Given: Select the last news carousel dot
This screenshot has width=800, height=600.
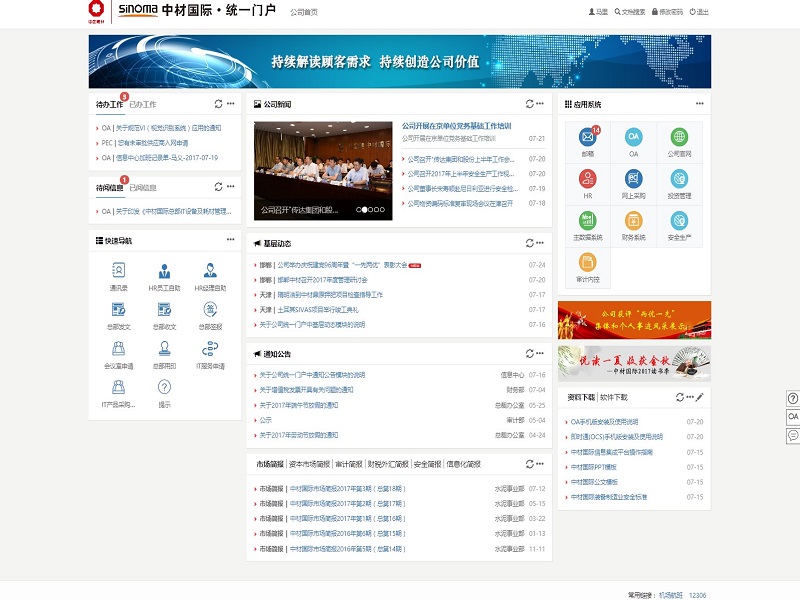Looking at the screenshot, I should coord(381,210).
